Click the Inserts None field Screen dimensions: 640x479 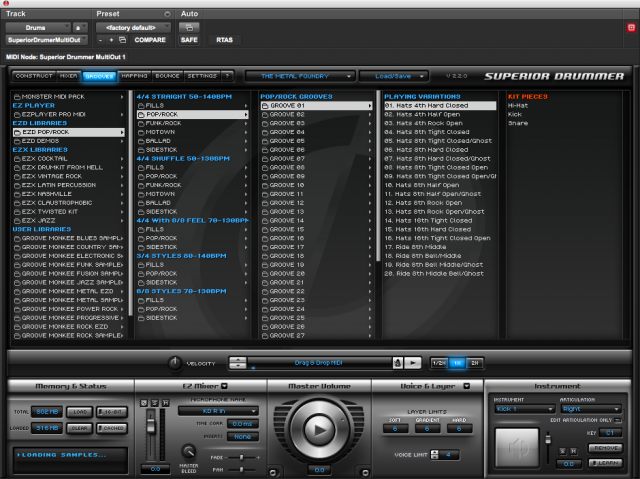(243, 437)
